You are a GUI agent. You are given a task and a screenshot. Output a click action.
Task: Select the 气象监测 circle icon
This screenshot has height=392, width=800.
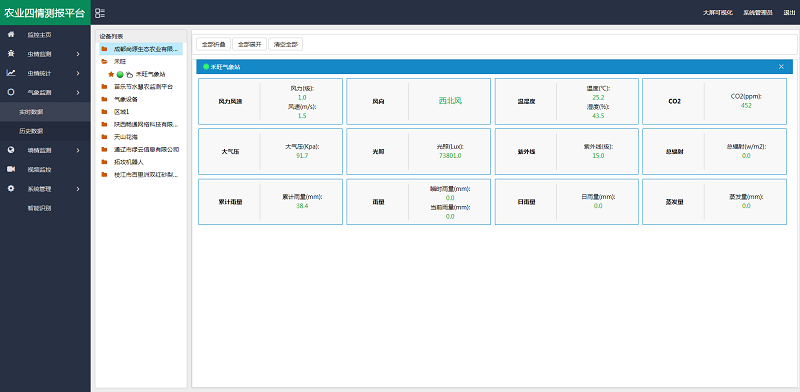tap(11, 92)
